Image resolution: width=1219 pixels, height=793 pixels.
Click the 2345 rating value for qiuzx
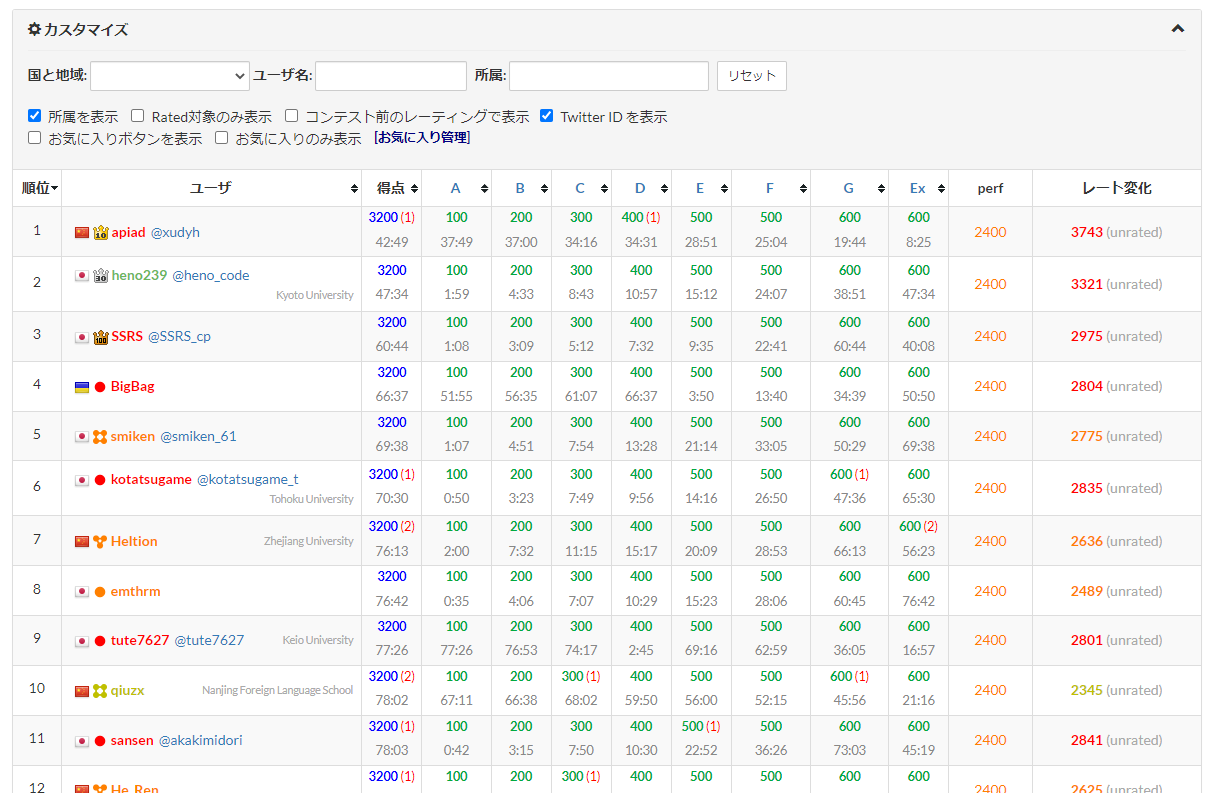coord(1086,690)
